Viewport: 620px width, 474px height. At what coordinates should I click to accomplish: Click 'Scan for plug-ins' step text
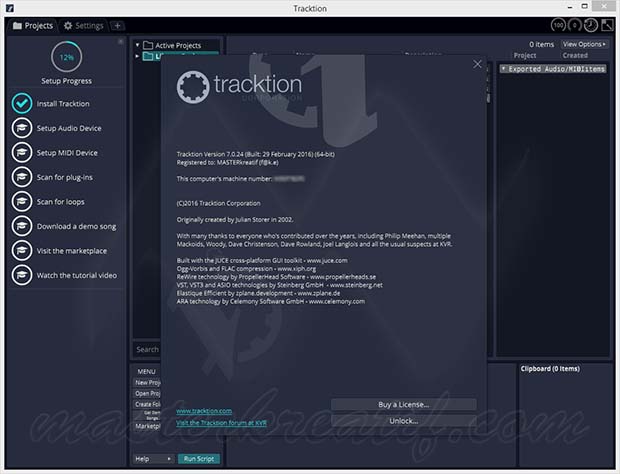[x=64, y=177]
